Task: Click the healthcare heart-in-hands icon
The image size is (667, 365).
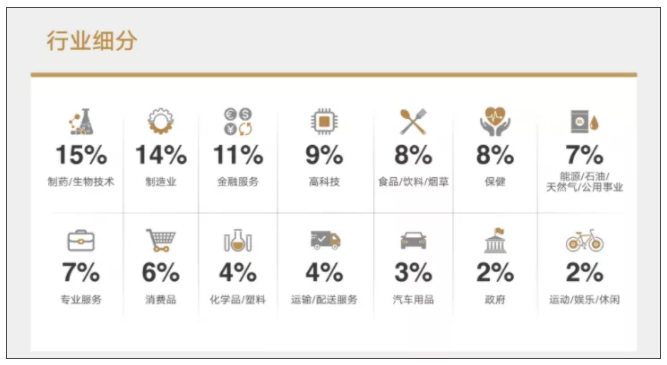Action: tap(495, 121)
